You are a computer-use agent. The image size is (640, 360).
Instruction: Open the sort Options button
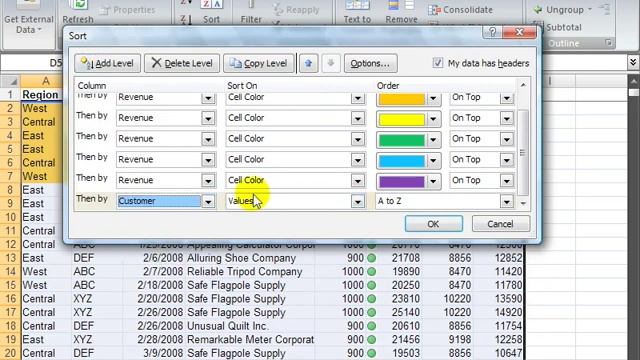pos(370,63)
